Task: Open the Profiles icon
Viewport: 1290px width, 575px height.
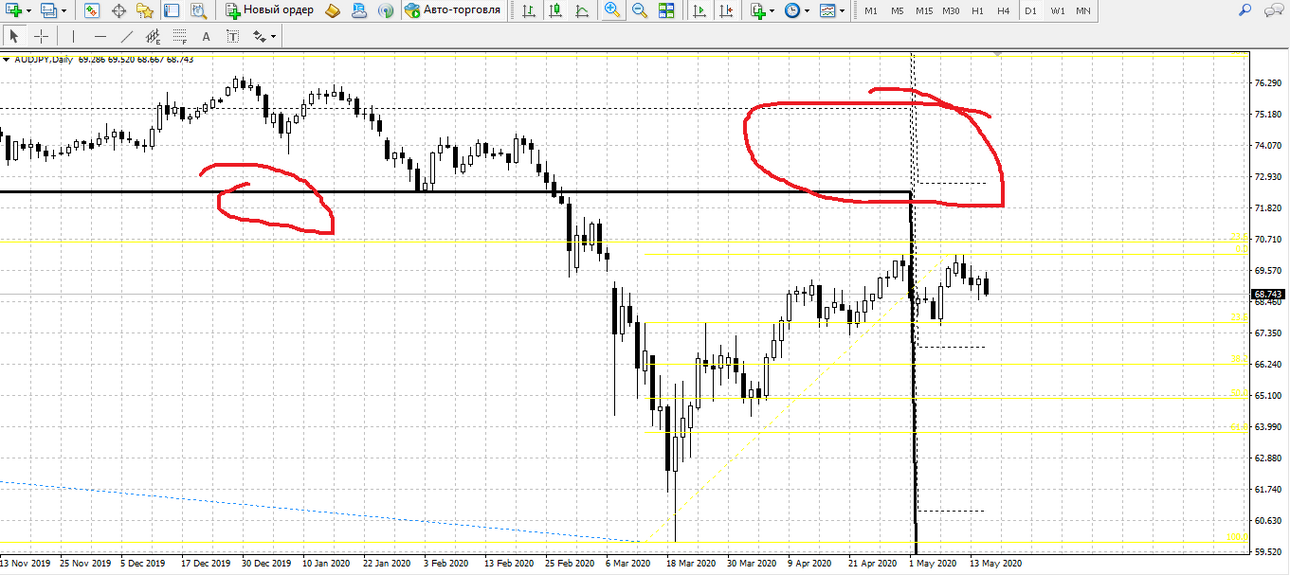Action: point(49,10)
